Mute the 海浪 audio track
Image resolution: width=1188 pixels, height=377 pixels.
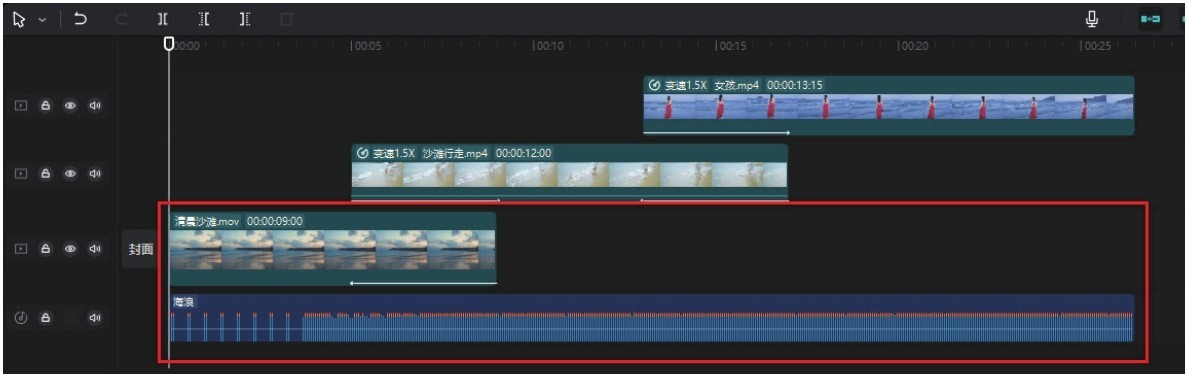tap(95, 317)
